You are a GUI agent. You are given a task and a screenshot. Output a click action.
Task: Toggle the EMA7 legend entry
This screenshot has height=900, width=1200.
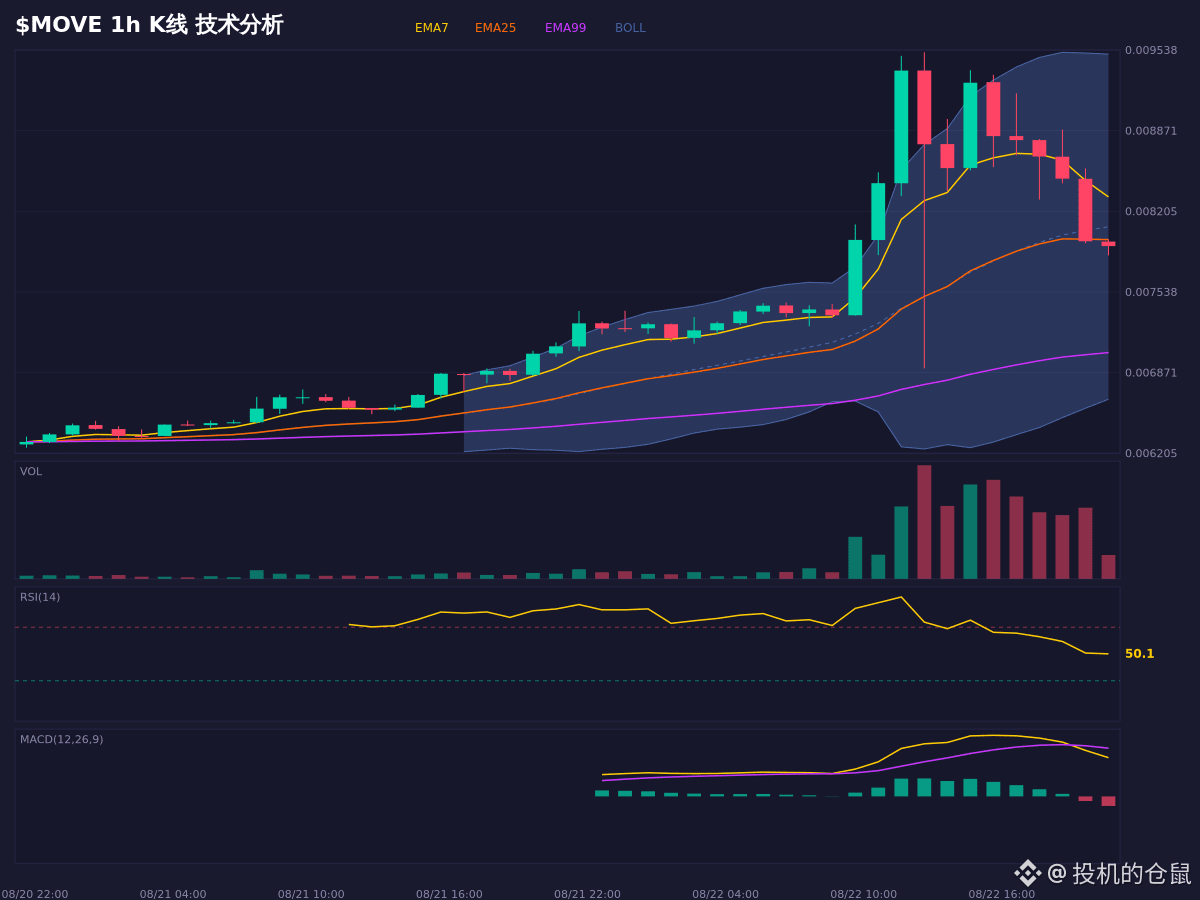[432, 28]
